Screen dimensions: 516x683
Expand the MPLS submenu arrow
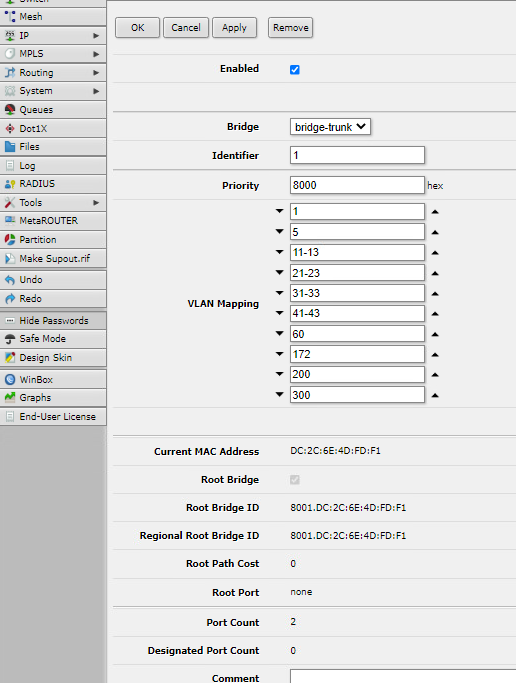point(96,54)
